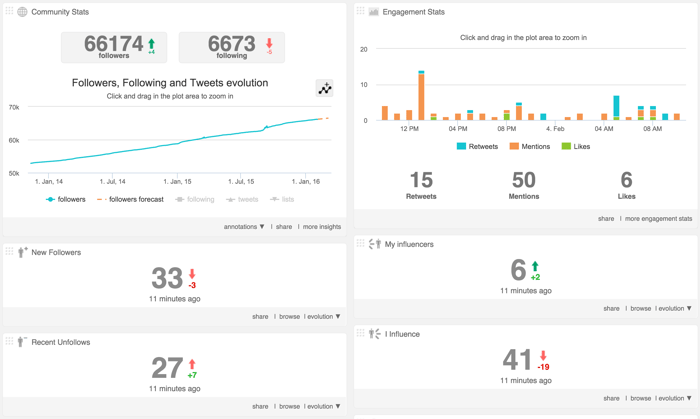Expand evolution in My influencers widget
The image size is (700, 419).
click(x=674, y=309)
